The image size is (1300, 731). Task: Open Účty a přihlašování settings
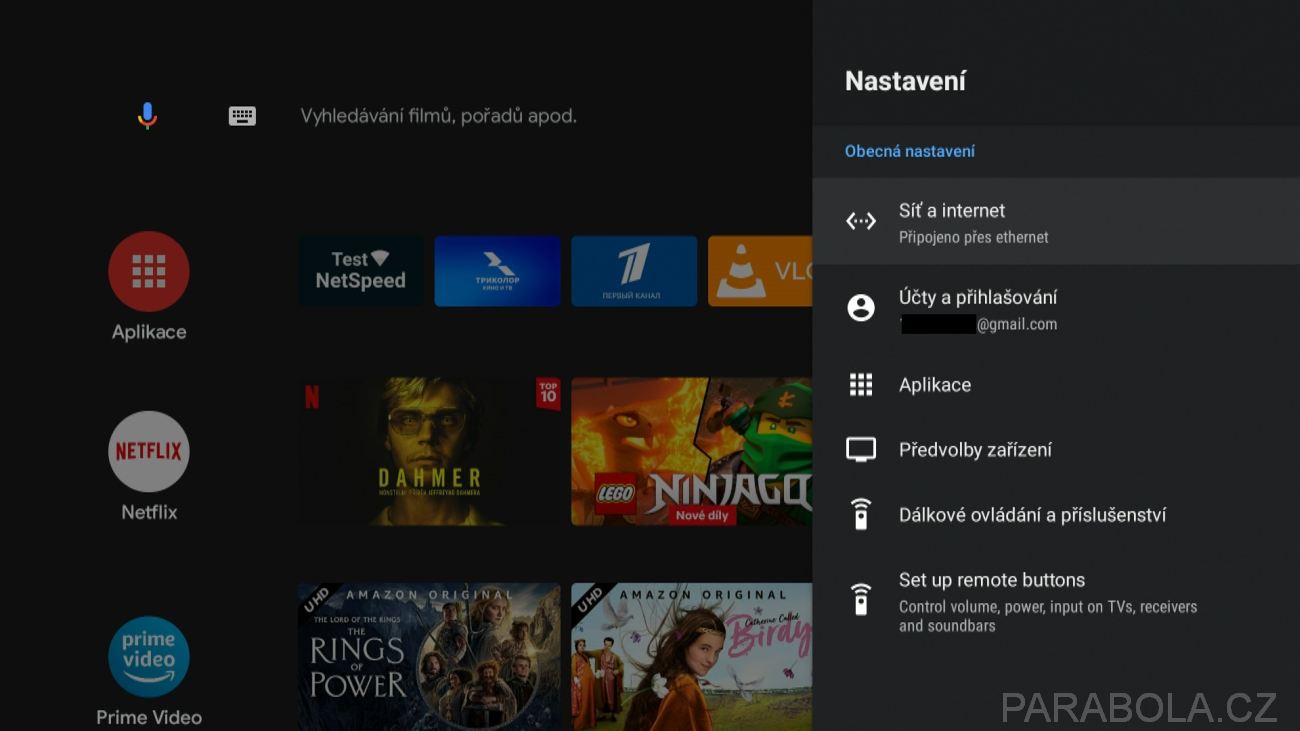point(1056,308)
